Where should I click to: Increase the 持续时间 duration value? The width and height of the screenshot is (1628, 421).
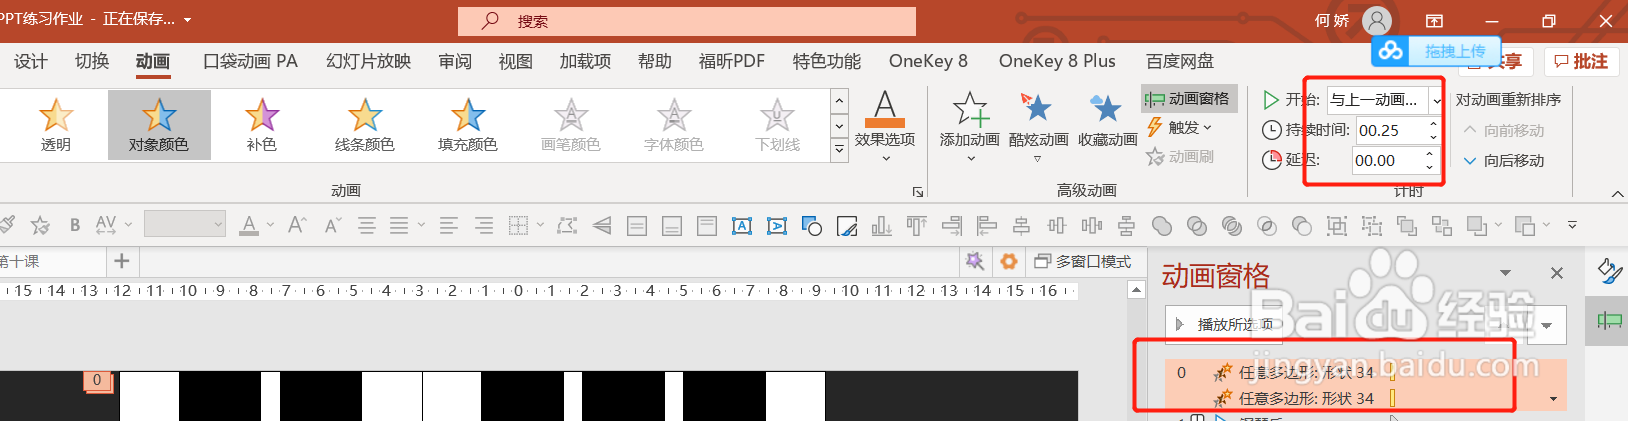point(1434,124)
